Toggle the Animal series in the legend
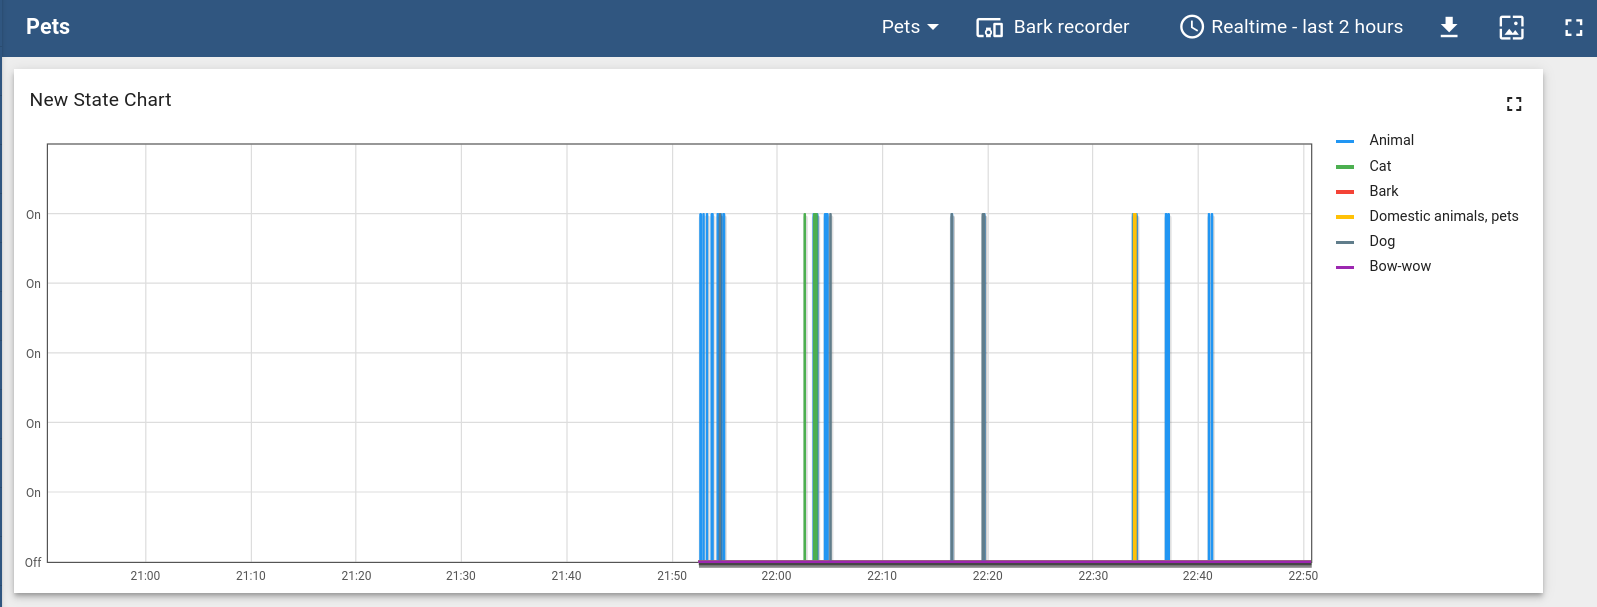This screenshot has height=607, width=1597. [x=1391, y=140]
